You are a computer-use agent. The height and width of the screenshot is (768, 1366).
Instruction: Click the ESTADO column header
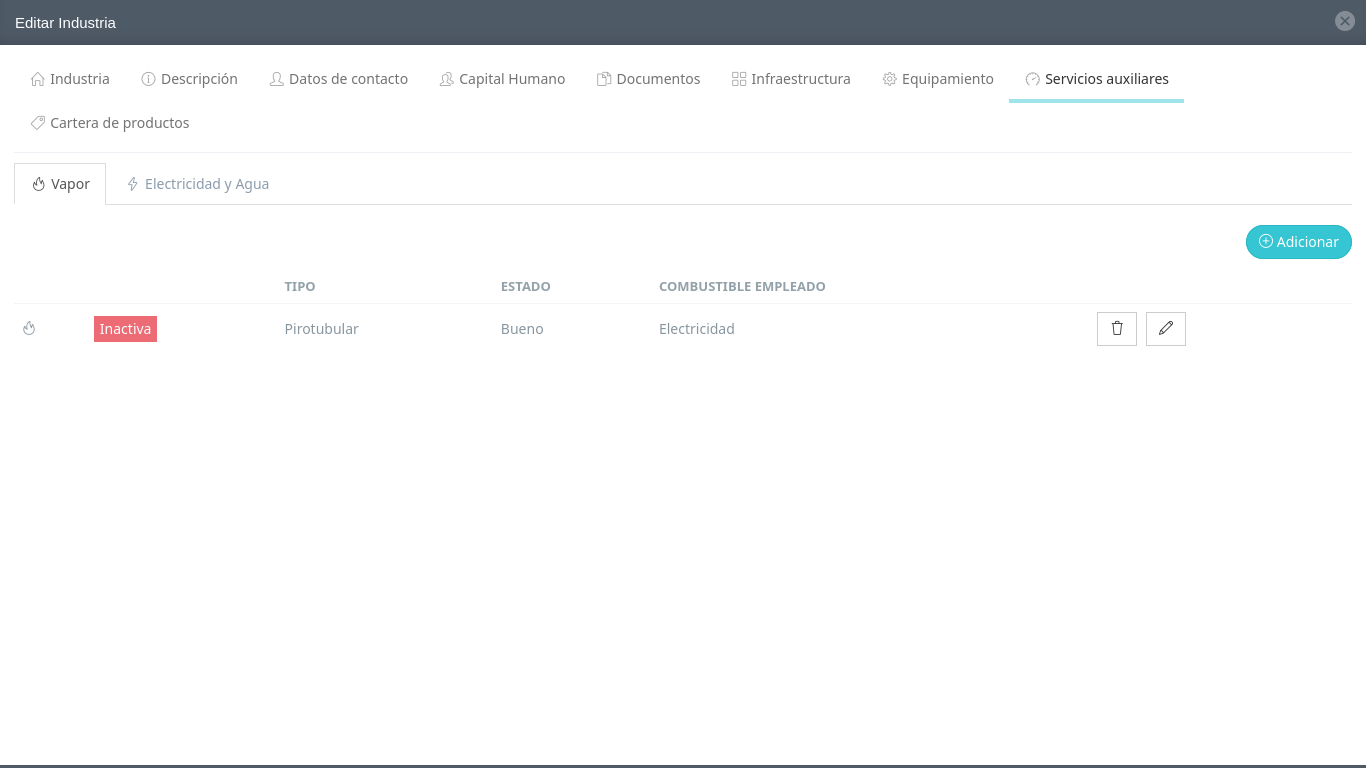tap(525, 287)
